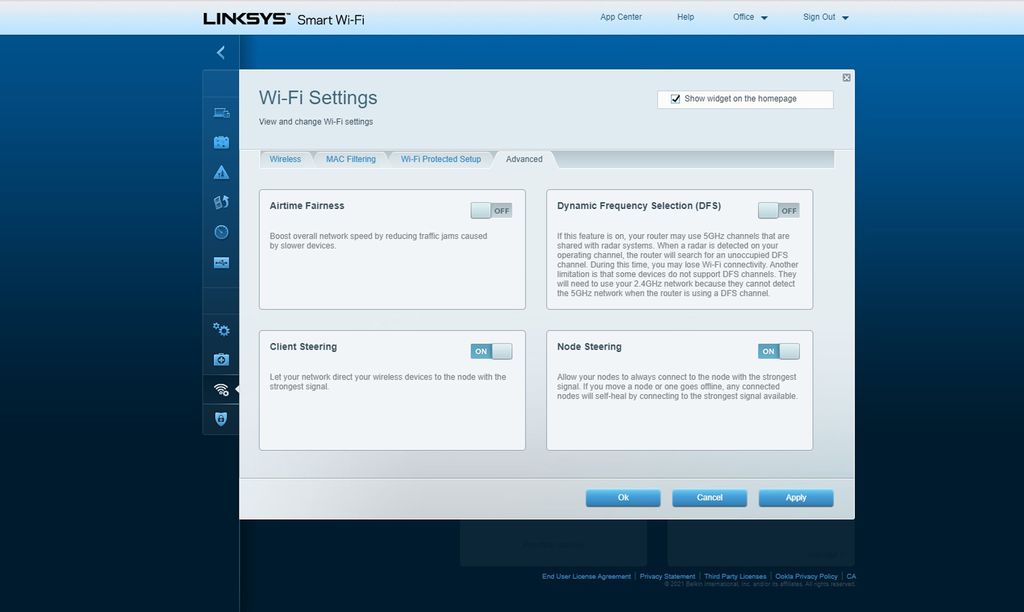
Task: Select the External Storage icon
Action: [x=221, y=262]
